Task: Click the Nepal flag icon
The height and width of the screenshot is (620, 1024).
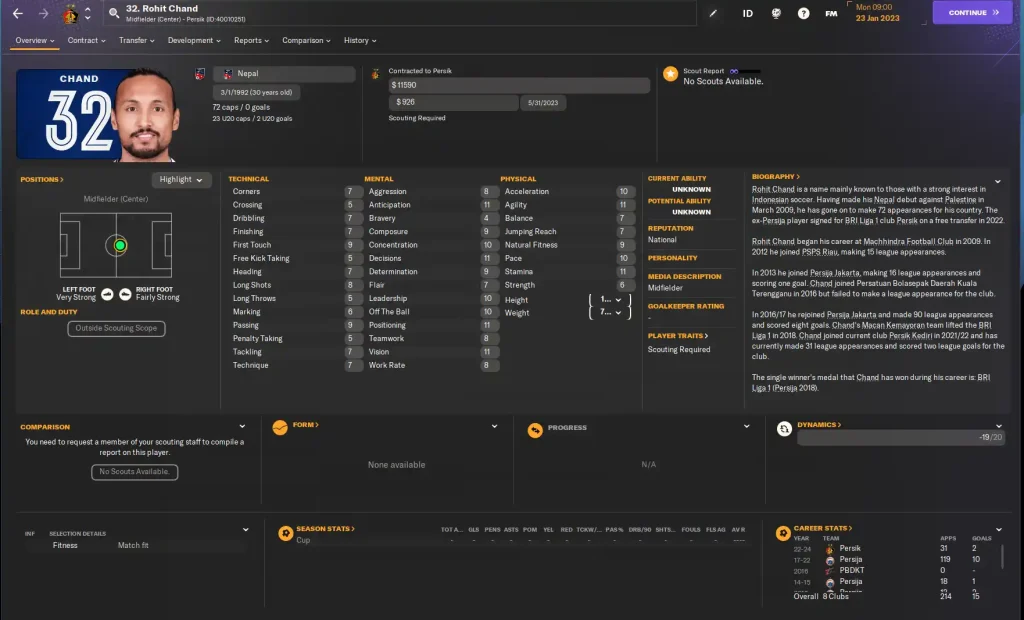Action: point(228,74)
